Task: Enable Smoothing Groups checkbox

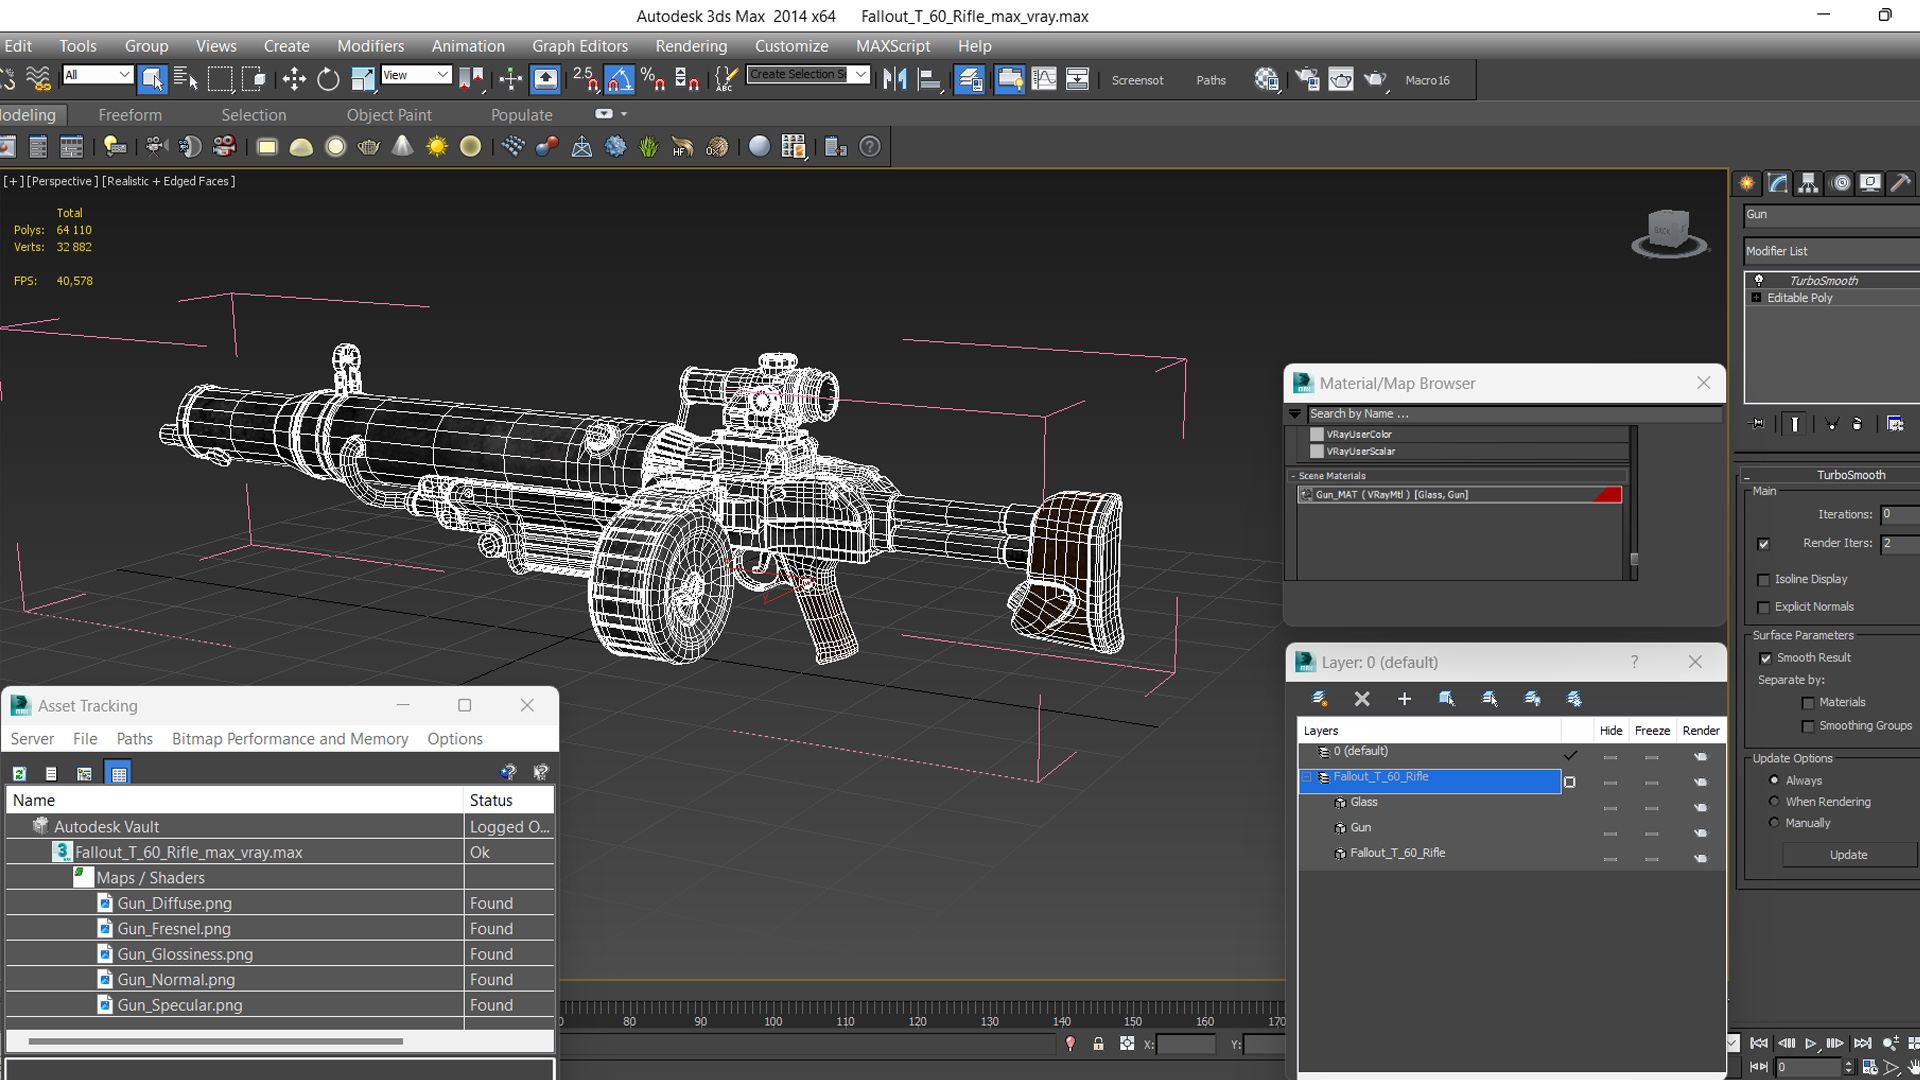Action: pos(1808,727)
